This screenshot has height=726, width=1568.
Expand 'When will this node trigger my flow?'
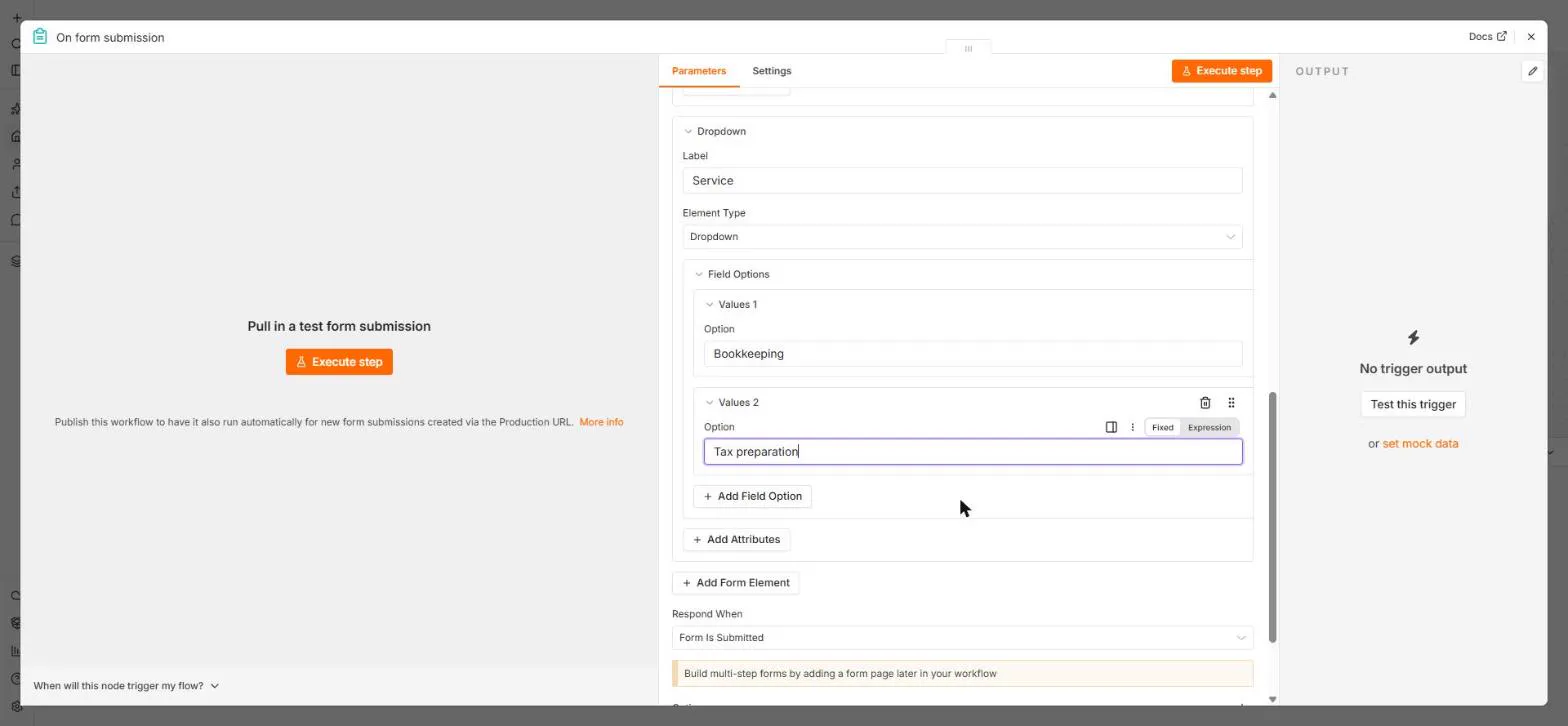click(x=126, y=686)
